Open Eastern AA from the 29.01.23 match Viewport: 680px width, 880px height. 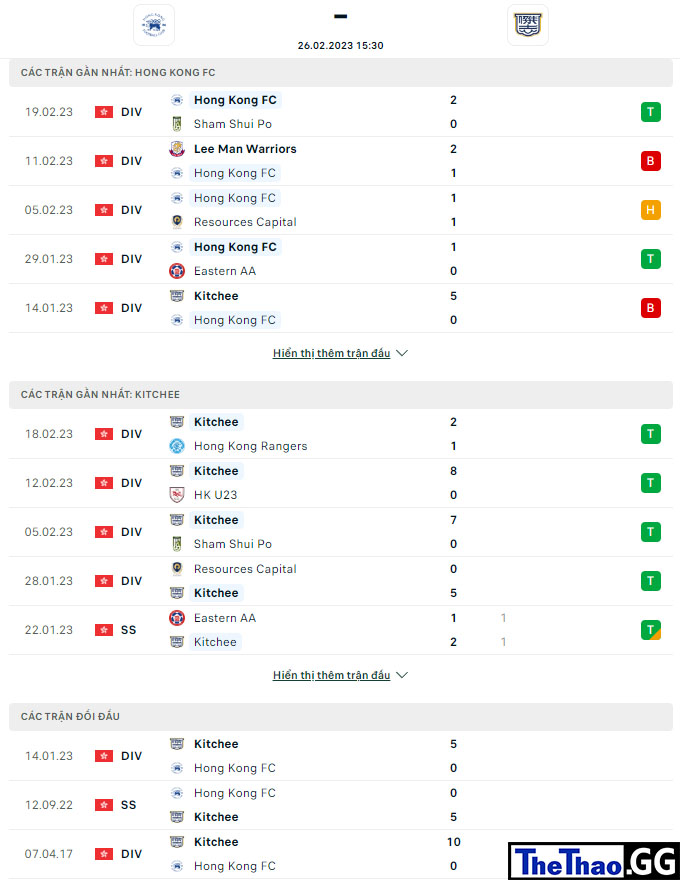click(x=225, y=271)
